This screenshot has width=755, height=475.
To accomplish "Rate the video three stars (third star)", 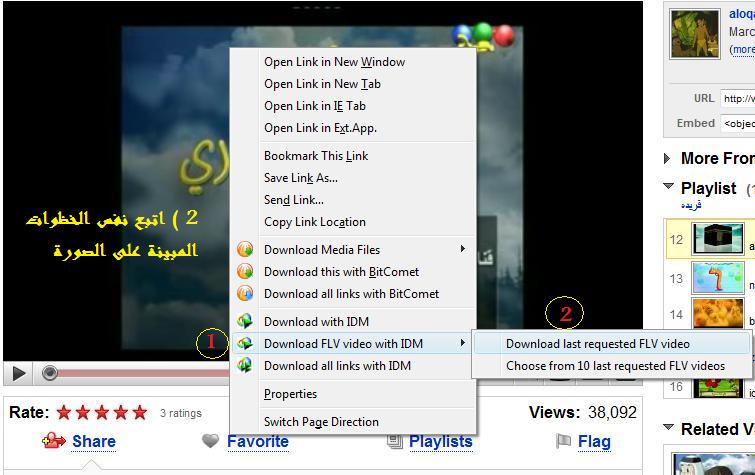I will [102, 412].
